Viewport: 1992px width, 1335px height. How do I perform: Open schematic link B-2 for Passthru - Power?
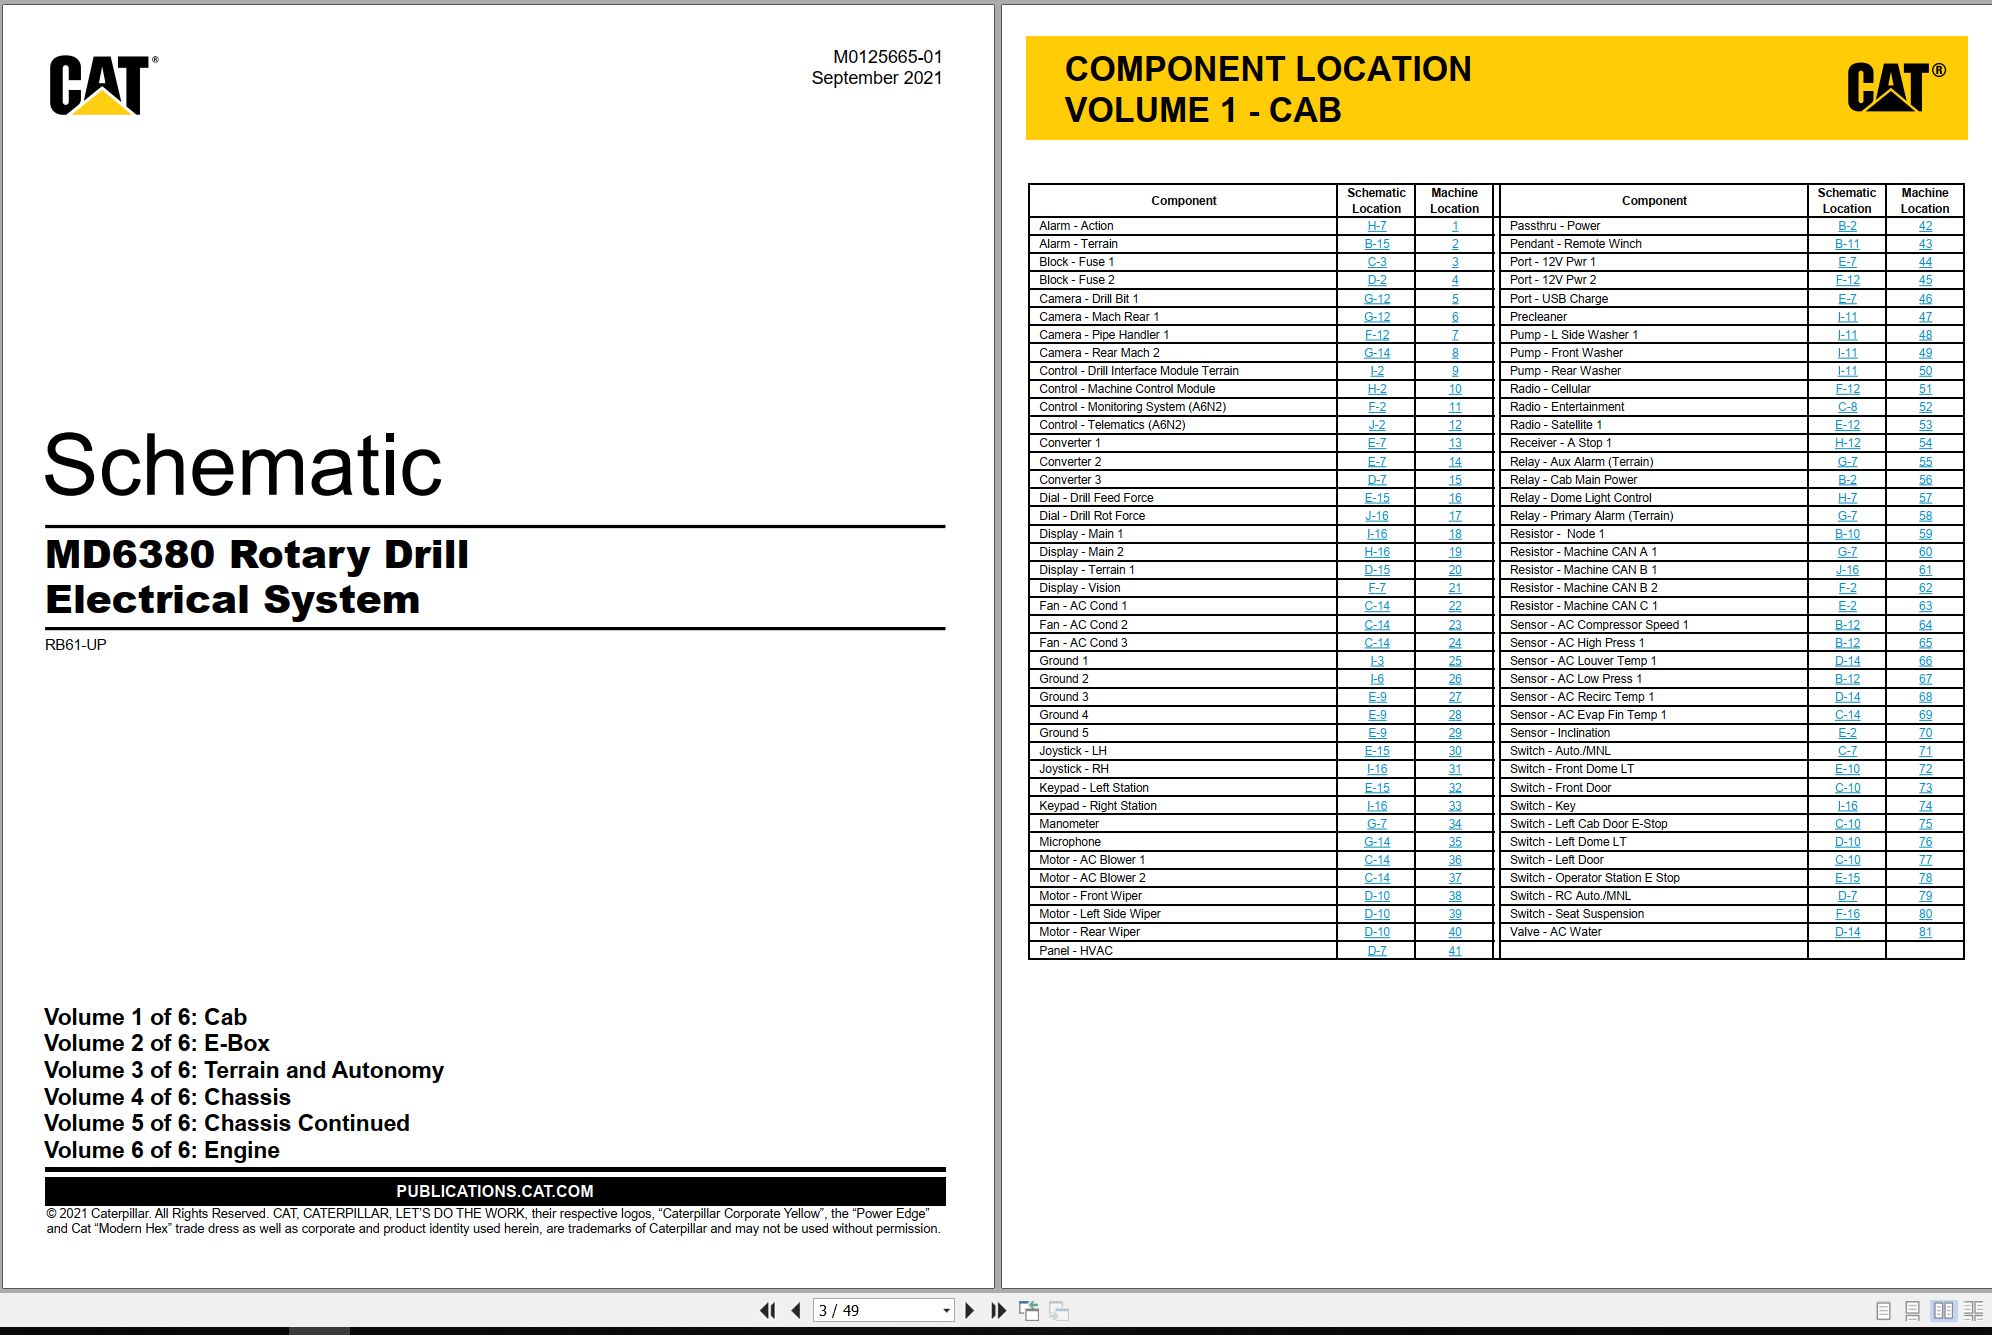click(x=1847, y=226)
